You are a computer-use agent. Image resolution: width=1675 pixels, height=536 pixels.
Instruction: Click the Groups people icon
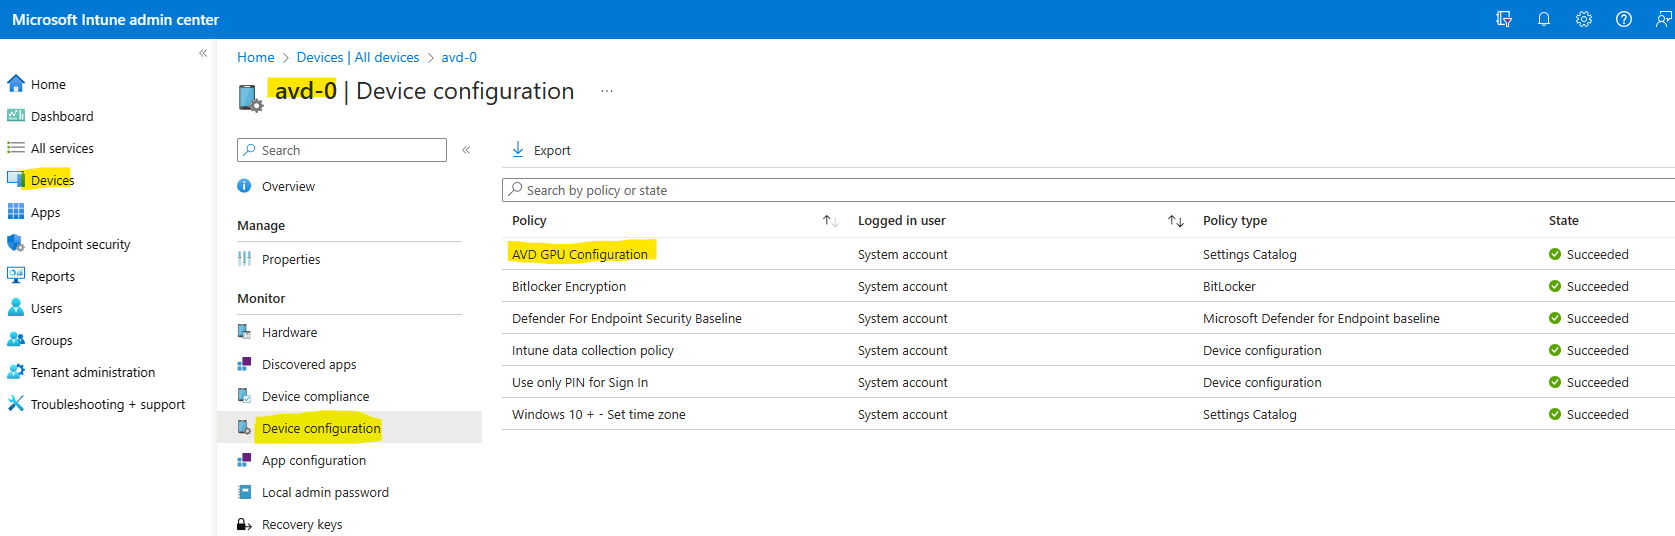16,340
